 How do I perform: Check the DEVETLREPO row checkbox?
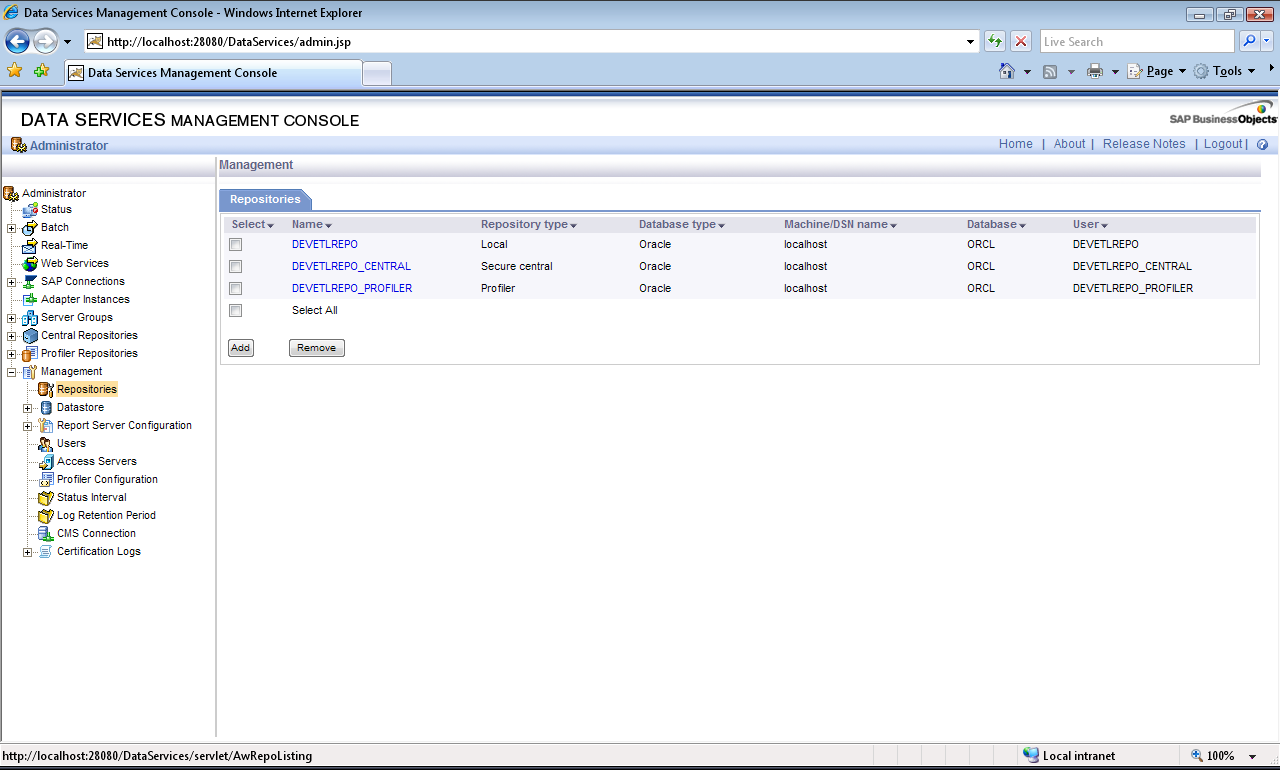coord(236,245)
